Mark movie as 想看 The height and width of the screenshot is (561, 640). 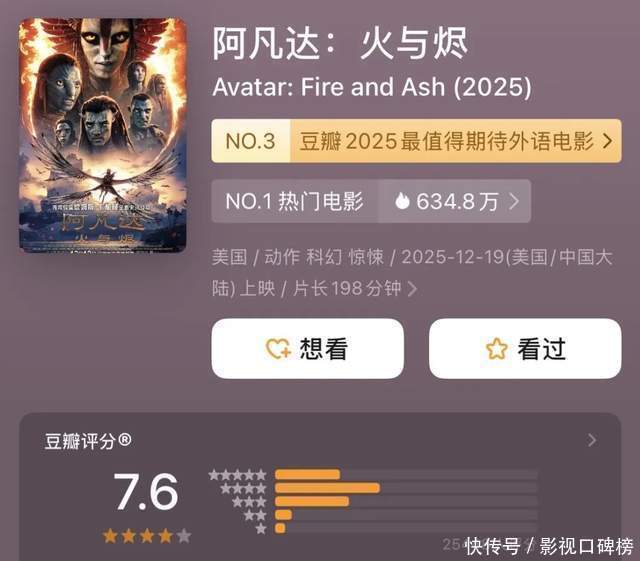(307, 349)
